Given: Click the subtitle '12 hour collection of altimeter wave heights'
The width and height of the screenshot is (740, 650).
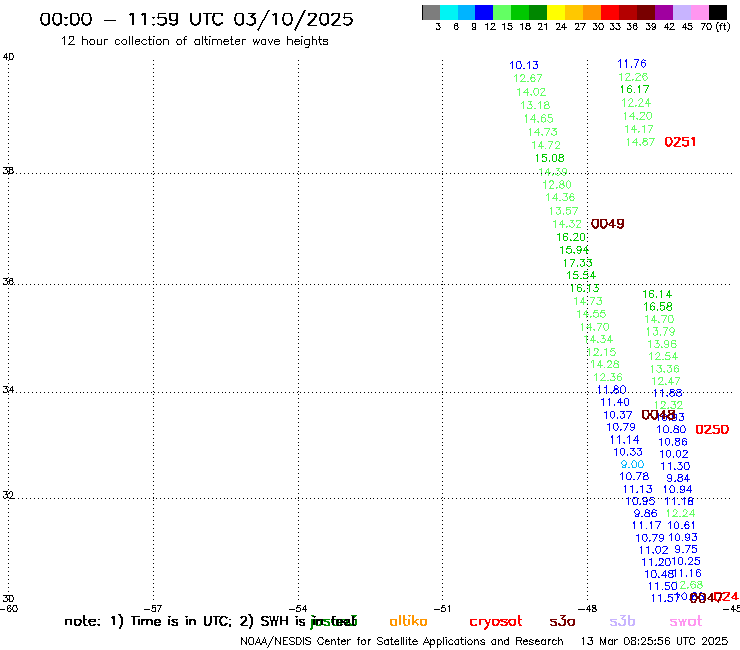Looking at the screenshot, I should point(194,41).
